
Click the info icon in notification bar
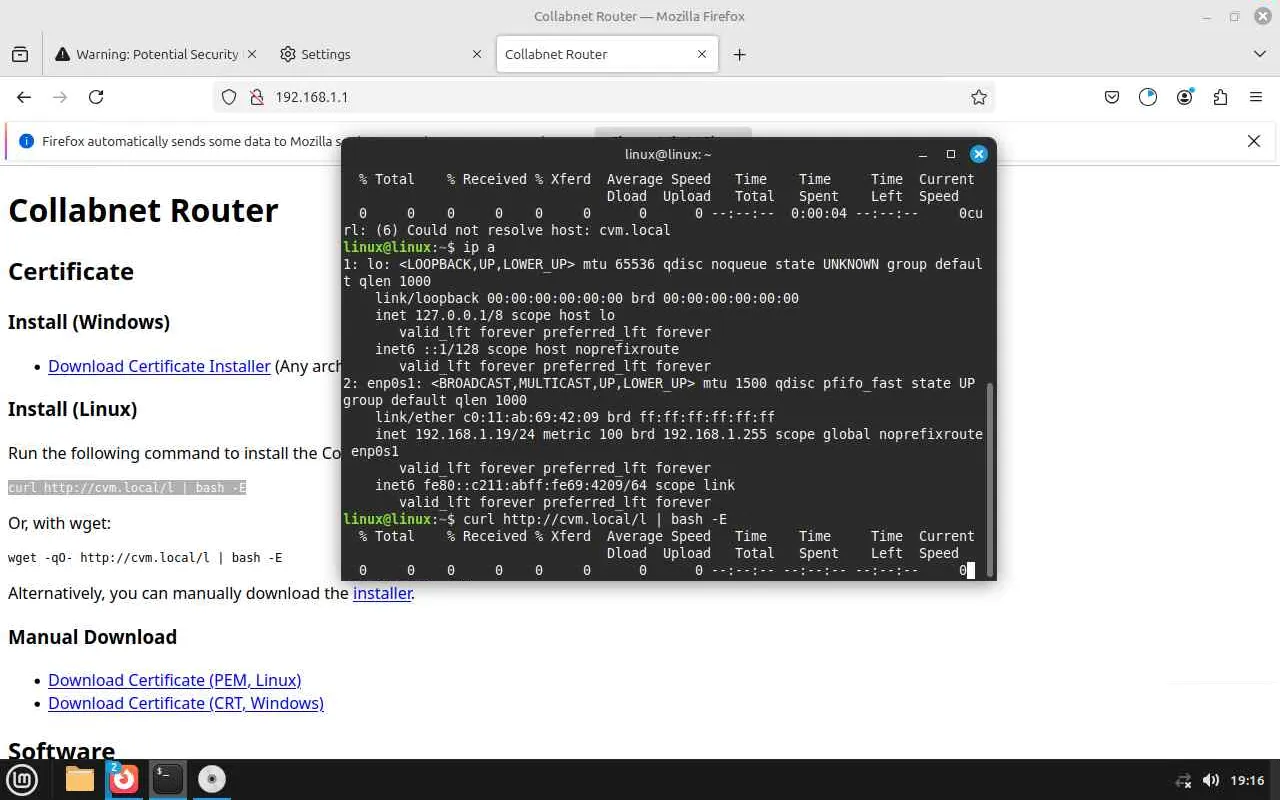point(27,141)
